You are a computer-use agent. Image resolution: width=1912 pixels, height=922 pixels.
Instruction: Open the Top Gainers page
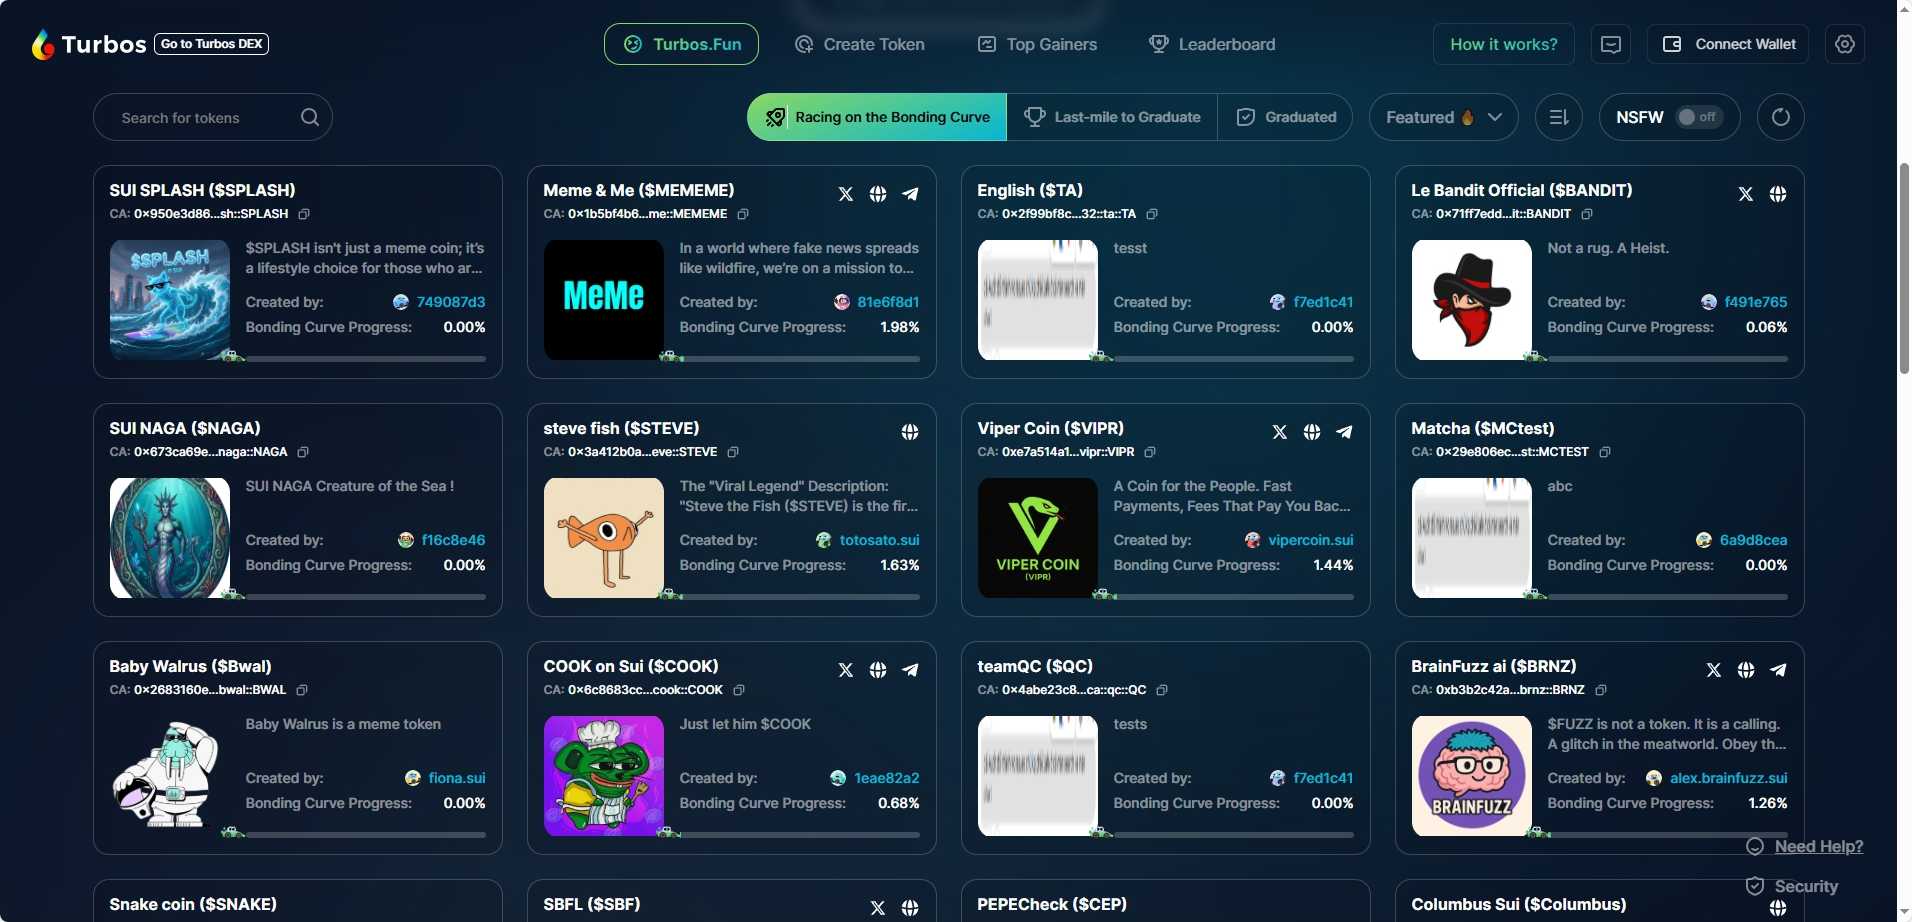tap(1037, 44)
